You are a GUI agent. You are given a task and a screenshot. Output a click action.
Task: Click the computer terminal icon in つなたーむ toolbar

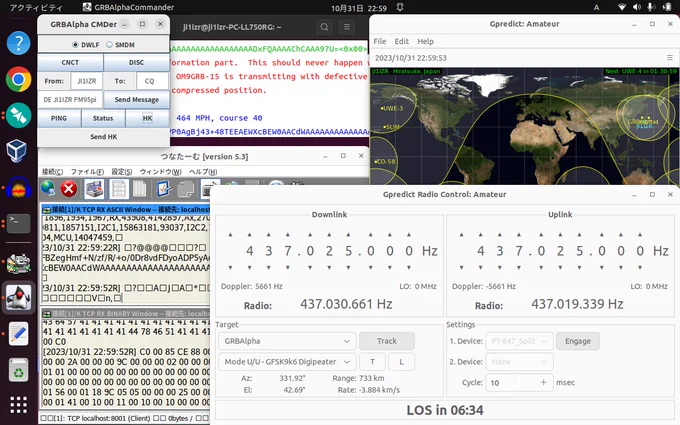pyautogui.click(x=94, y=189)
